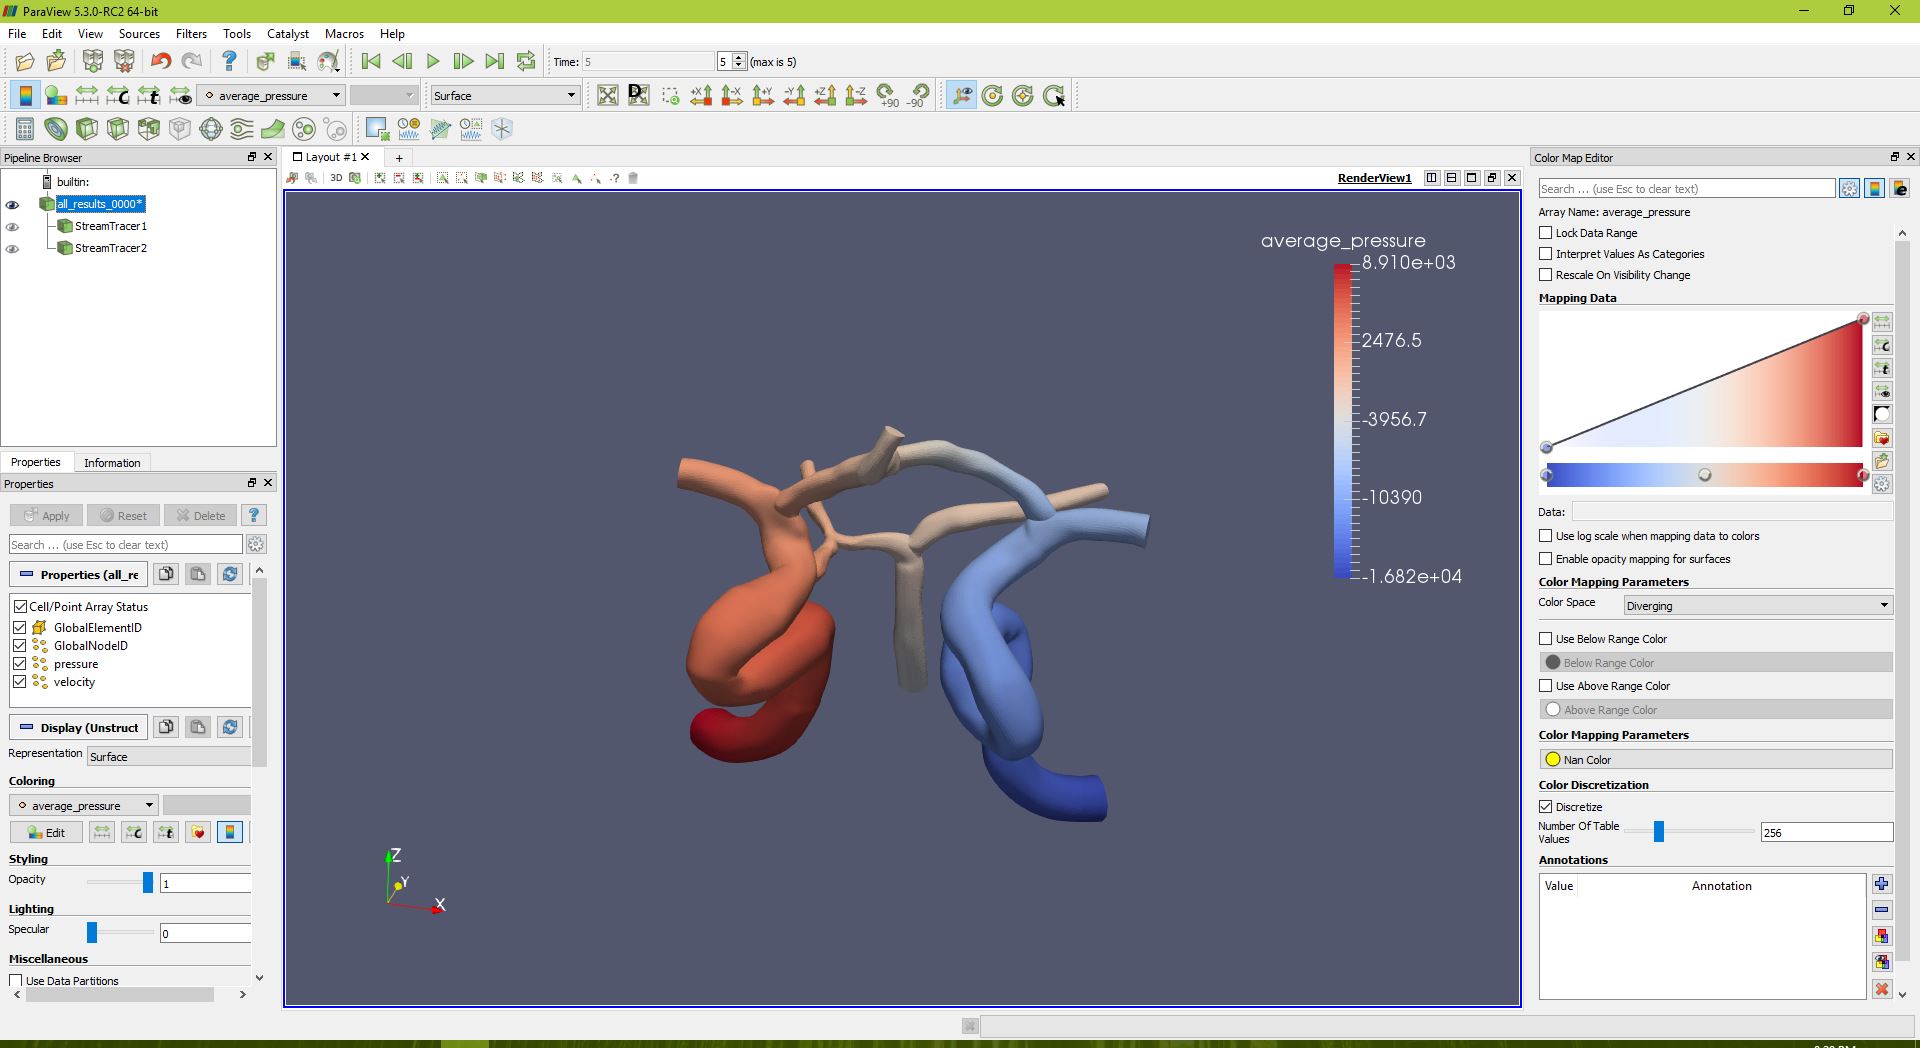Click the Number Of Table Values slider
The width and height of the screenshot is (1920, 1048).
click(1659, 832)
